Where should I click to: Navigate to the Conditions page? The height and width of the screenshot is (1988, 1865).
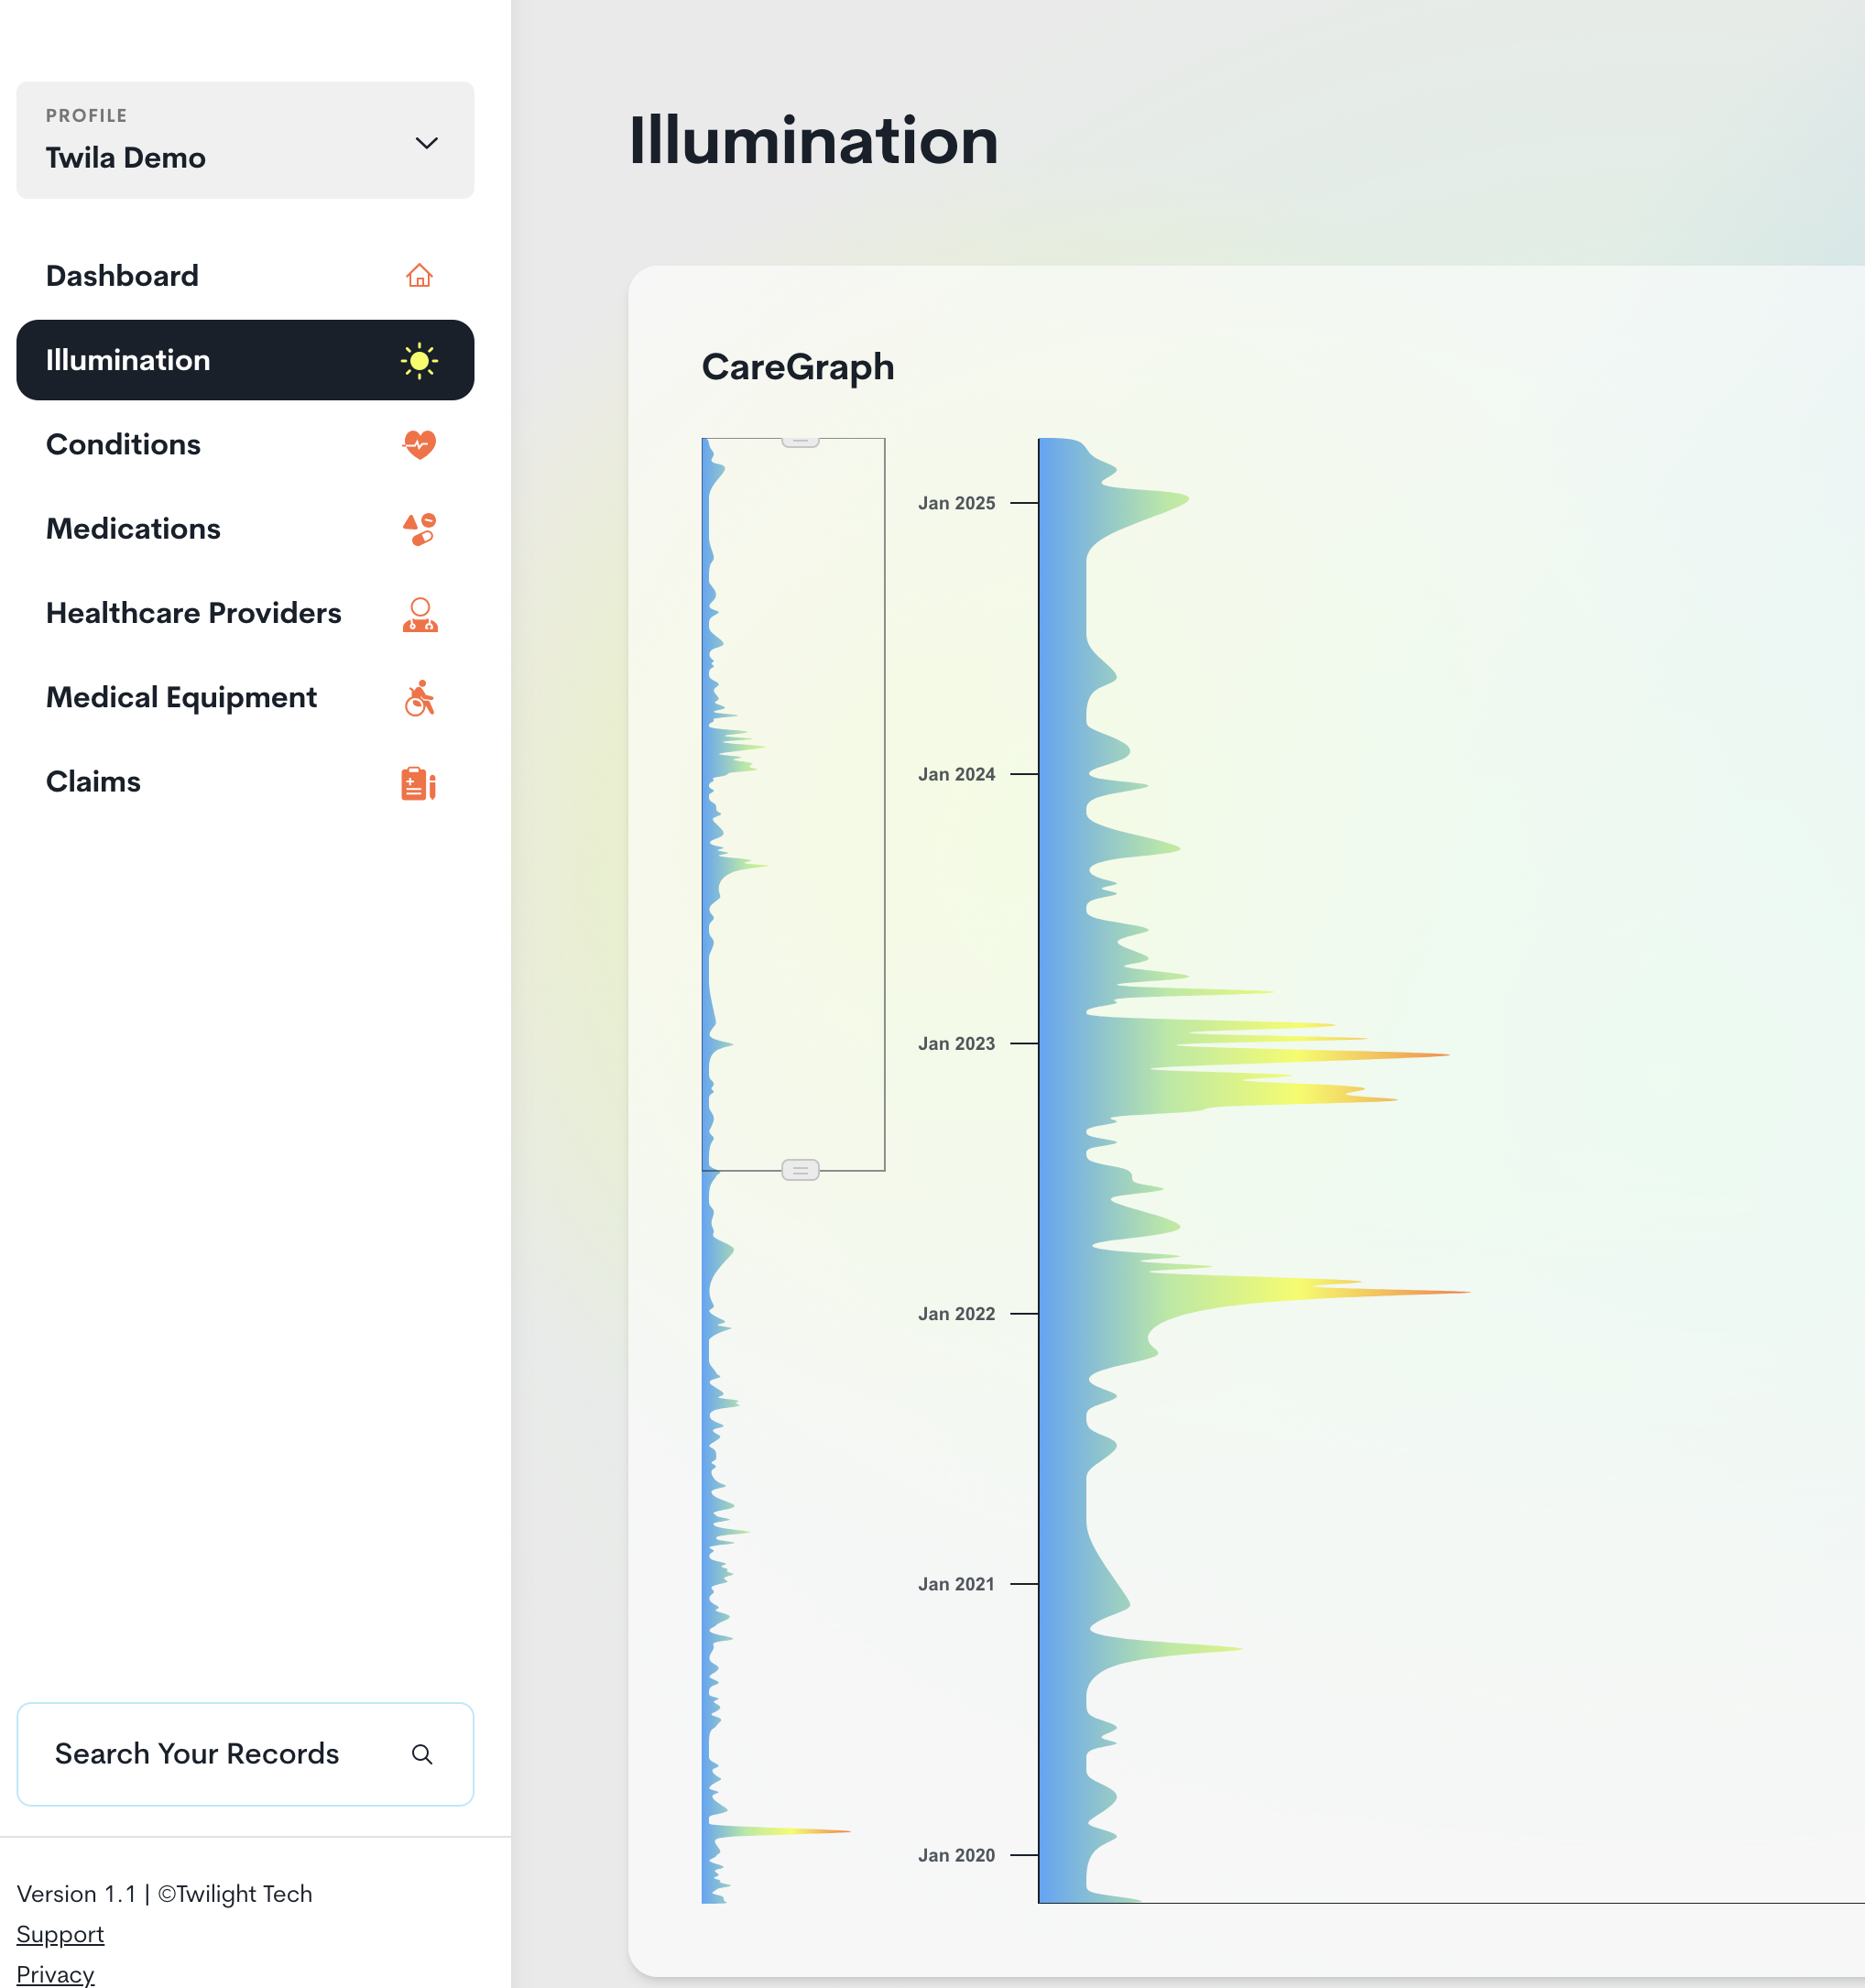123,445
